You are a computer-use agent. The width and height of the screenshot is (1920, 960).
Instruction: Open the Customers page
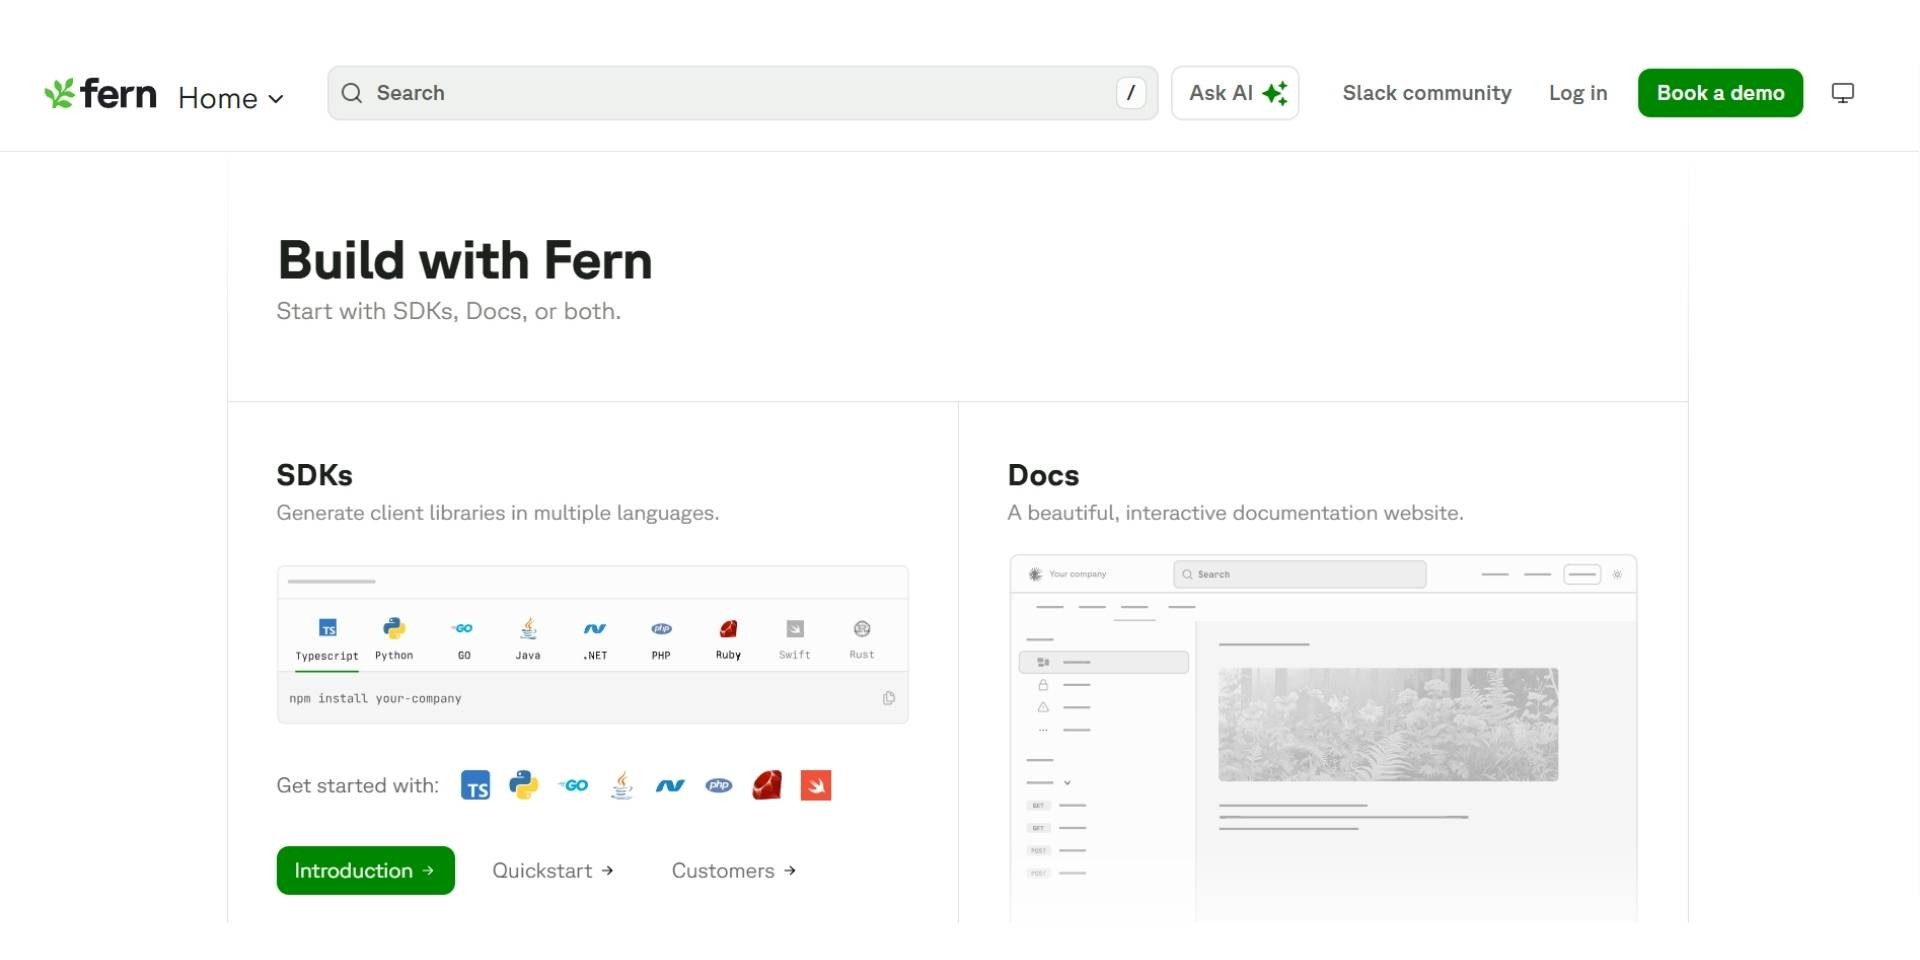pyautogui.click(x=733, y=870)
